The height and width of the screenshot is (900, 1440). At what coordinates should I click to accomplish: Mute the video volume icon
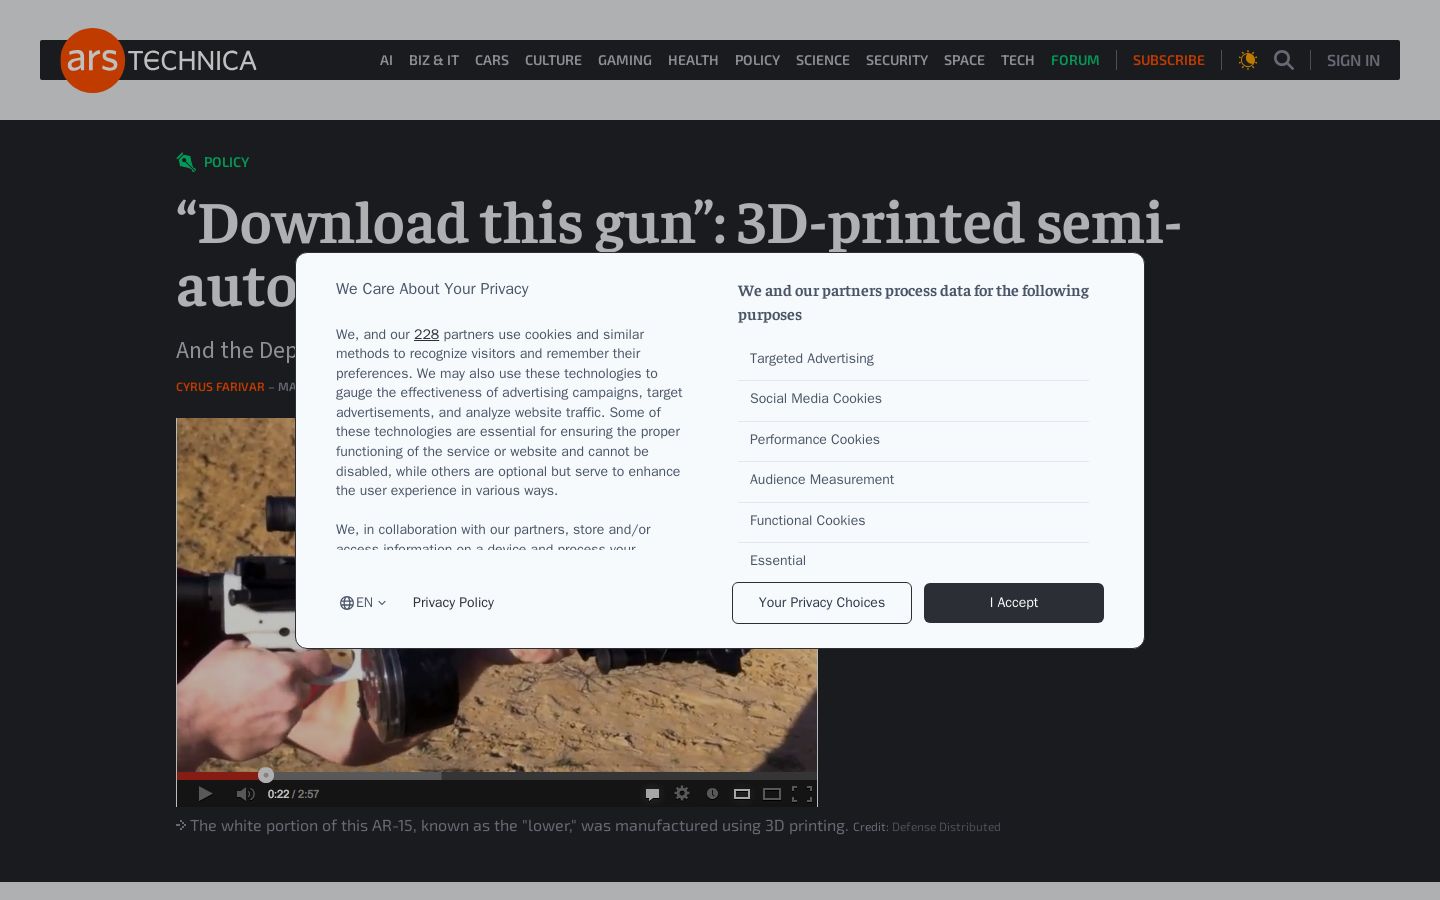click(x=245, y=794)
